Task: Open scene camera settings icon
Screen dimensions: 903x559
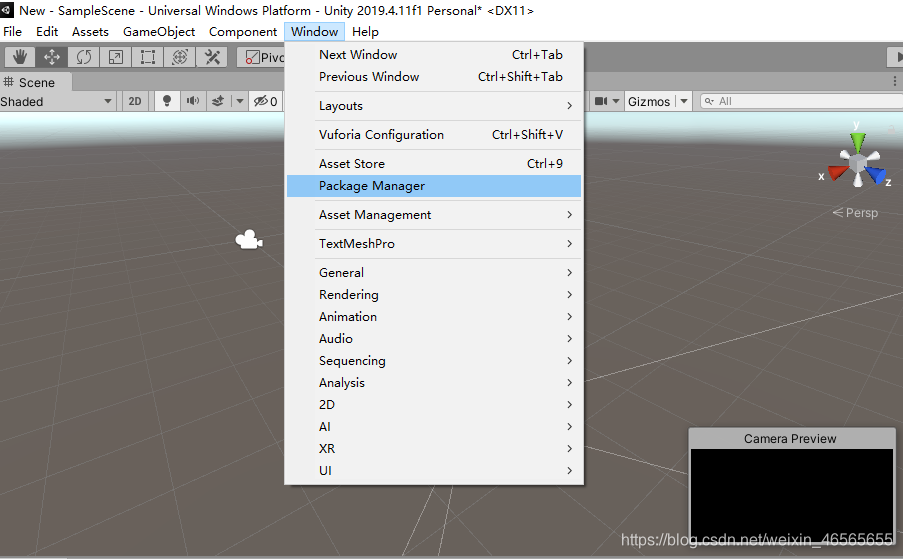Action: point(601,101)
